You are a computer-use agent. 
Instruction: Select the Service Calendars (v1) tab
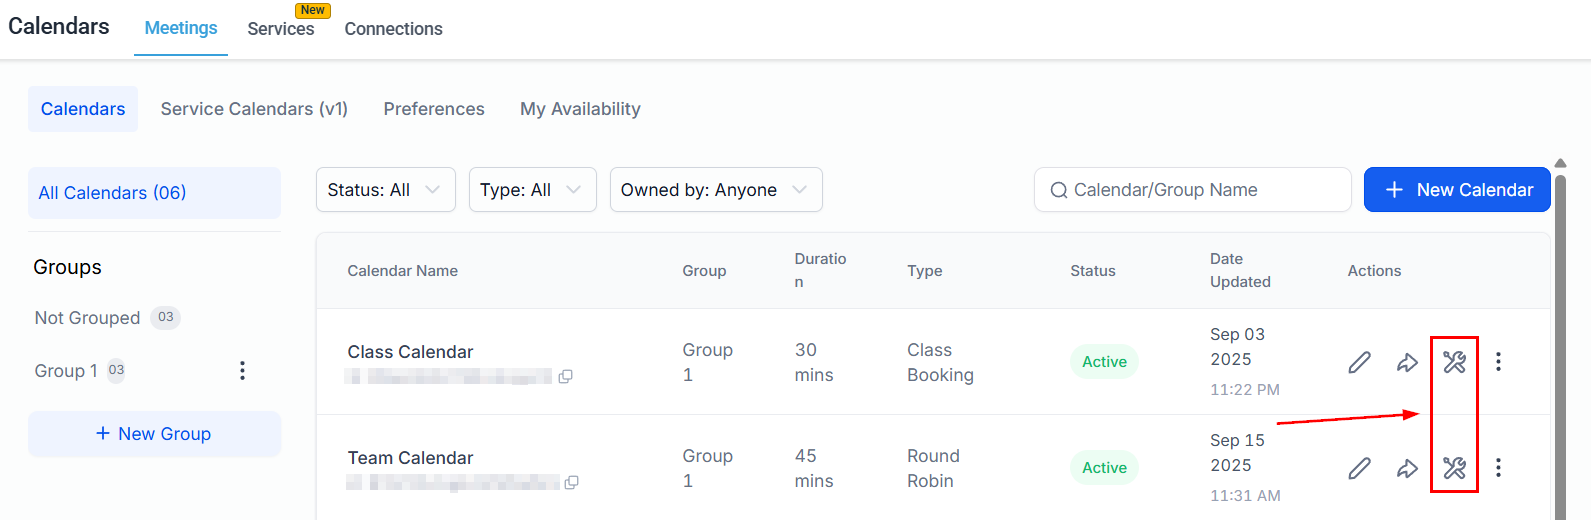[254, 109]
